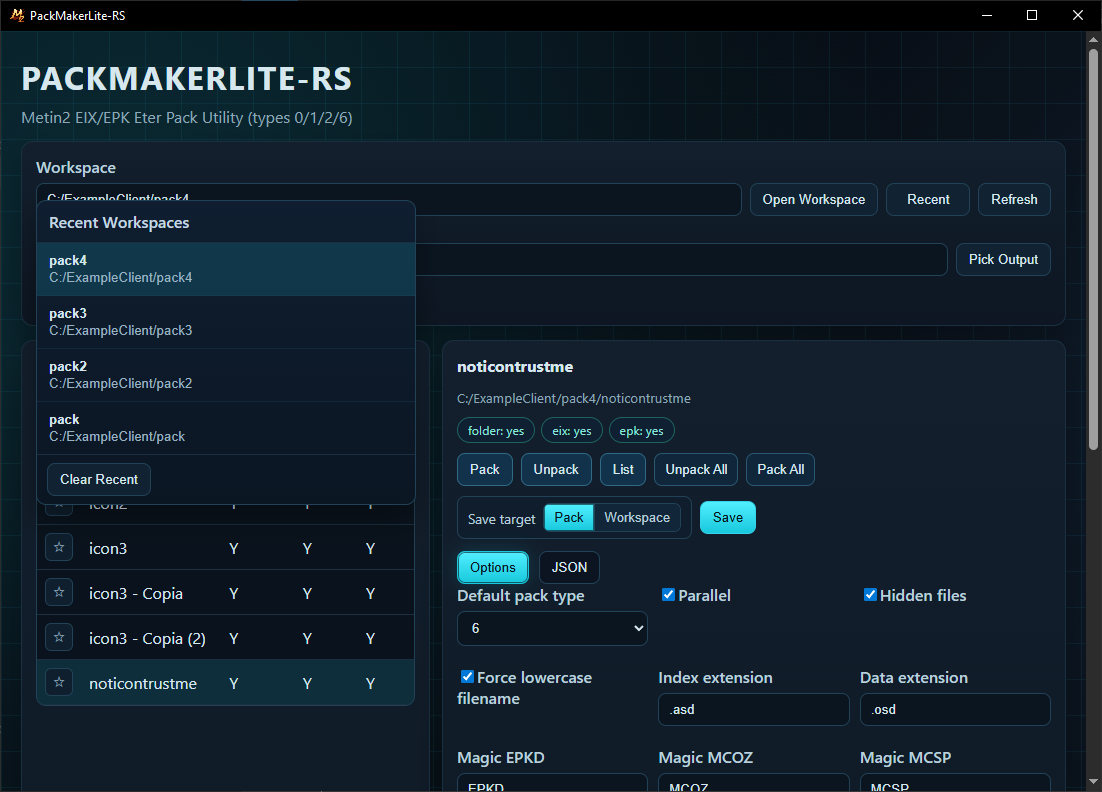The image size is (1102, 792).
Task: Edit the Data extension field (.osd)
Action: [x=955, y=710]
